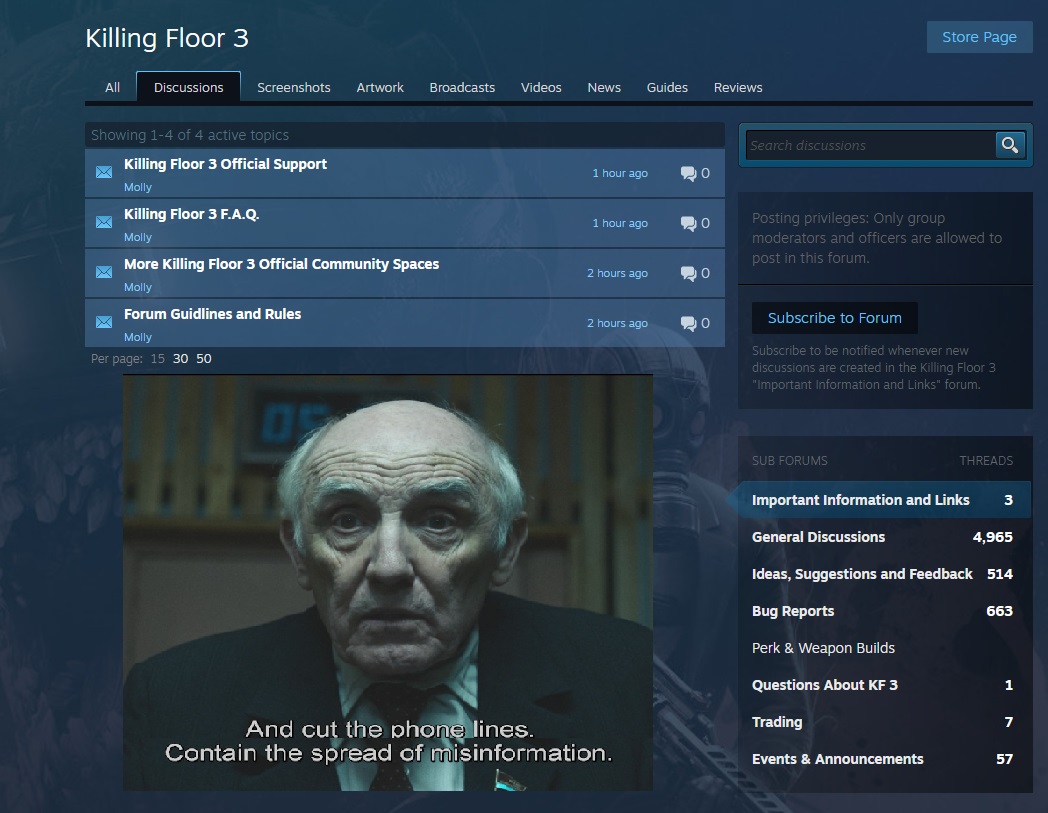Click author Molly under Community Spaces topic
Screen dimensions: 1048x813
pos(138,287)
